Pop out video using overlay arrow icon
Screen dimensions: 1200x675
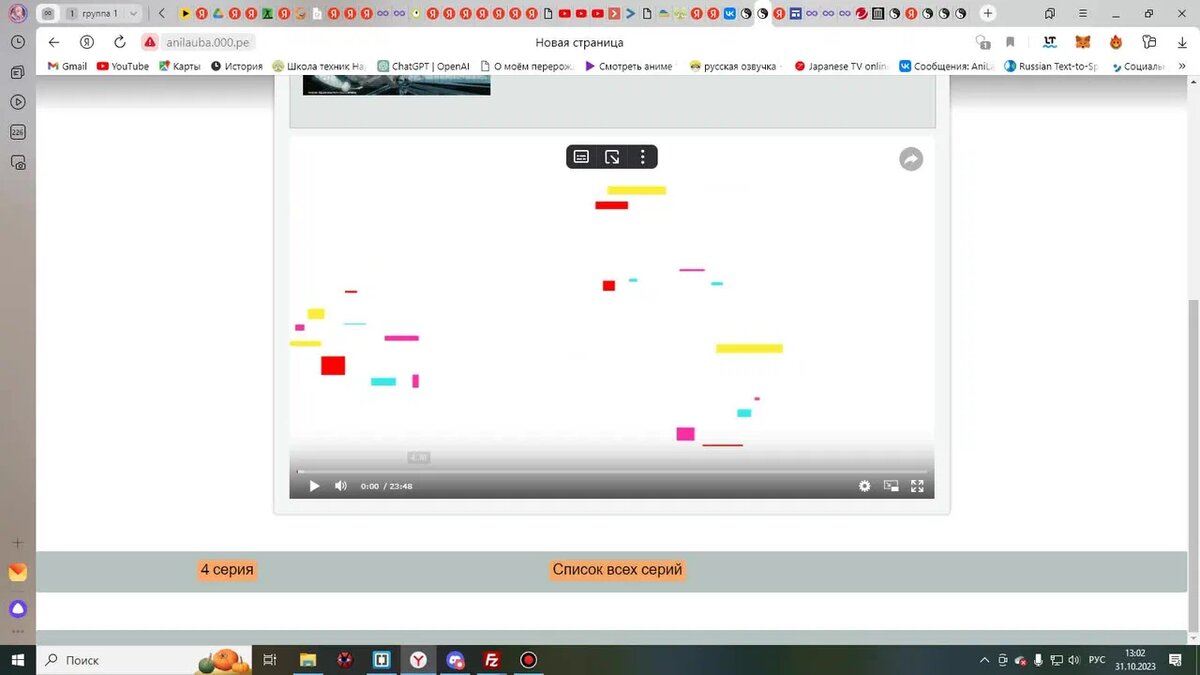point(612,157)
